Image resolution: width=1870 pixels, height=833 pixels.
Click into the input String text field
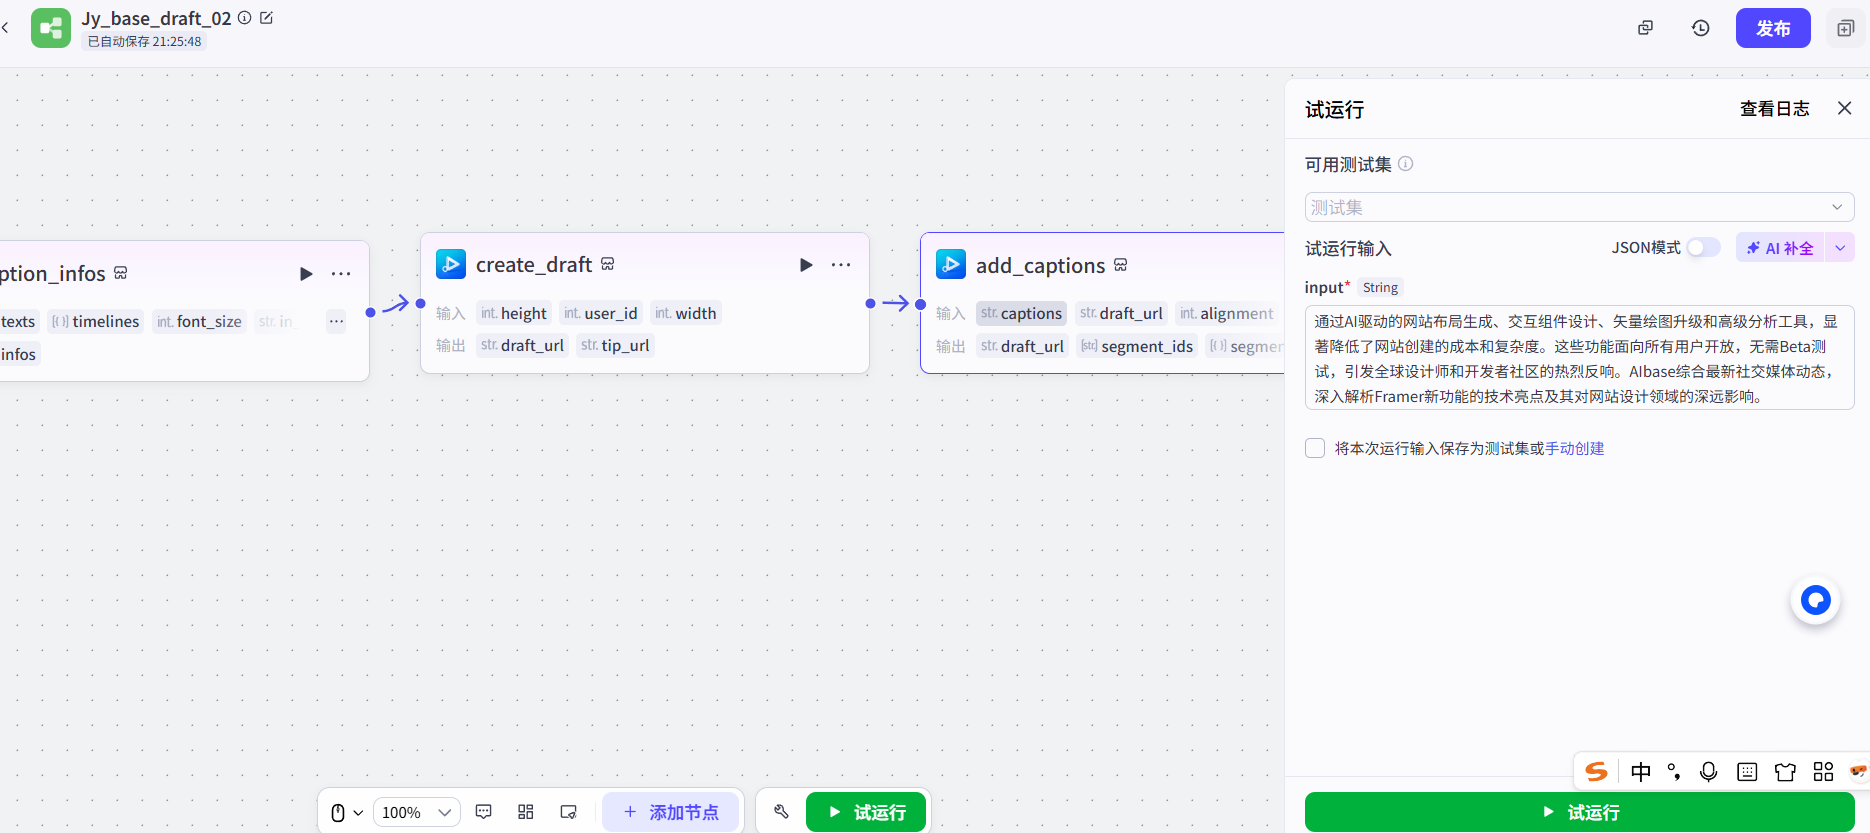click(1579, 358)
